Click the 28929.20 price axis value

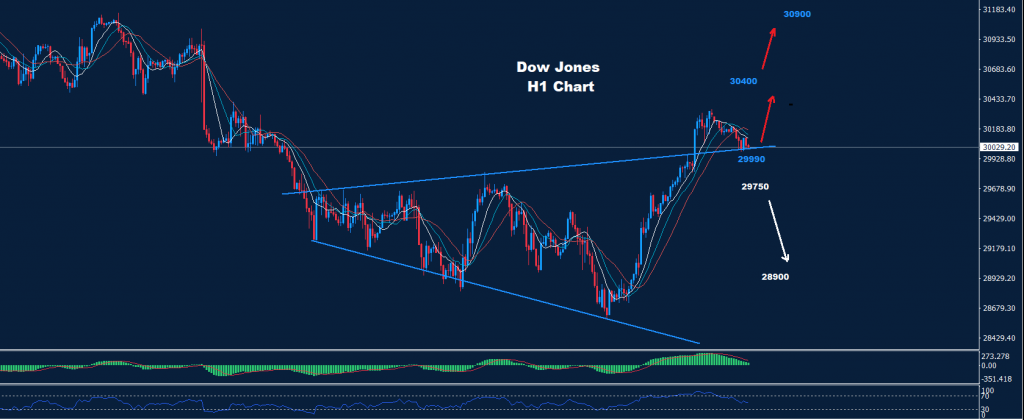[x=999, y=278]
